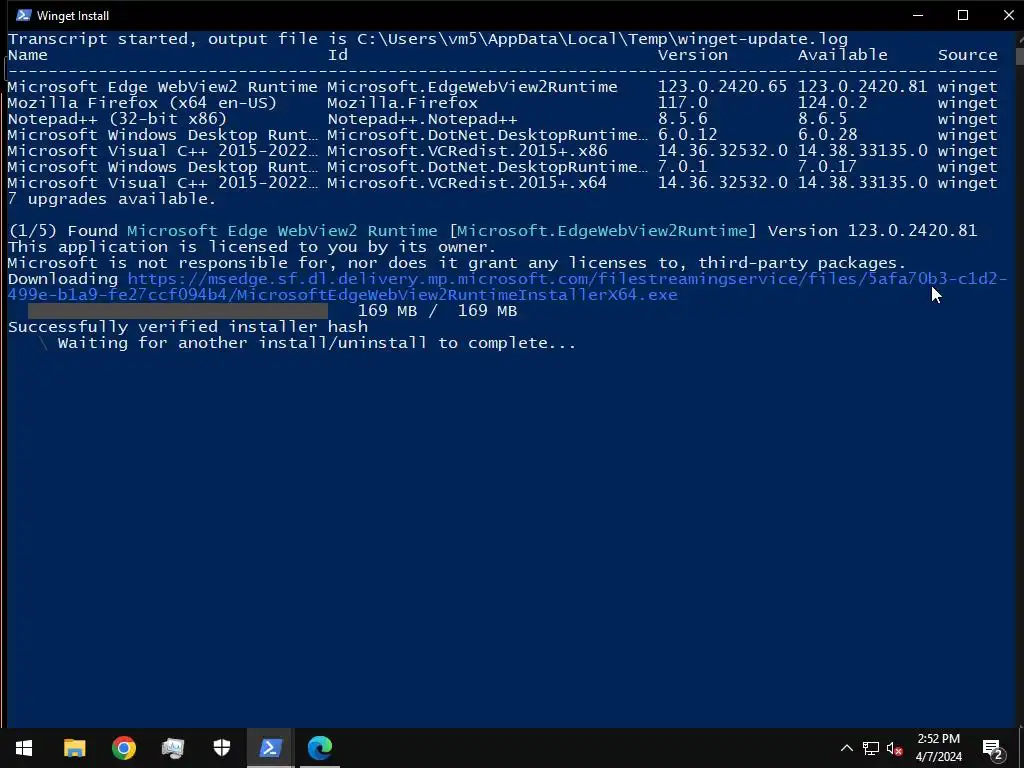Click the 169 MB download progress bar

[x=178, y=311]
